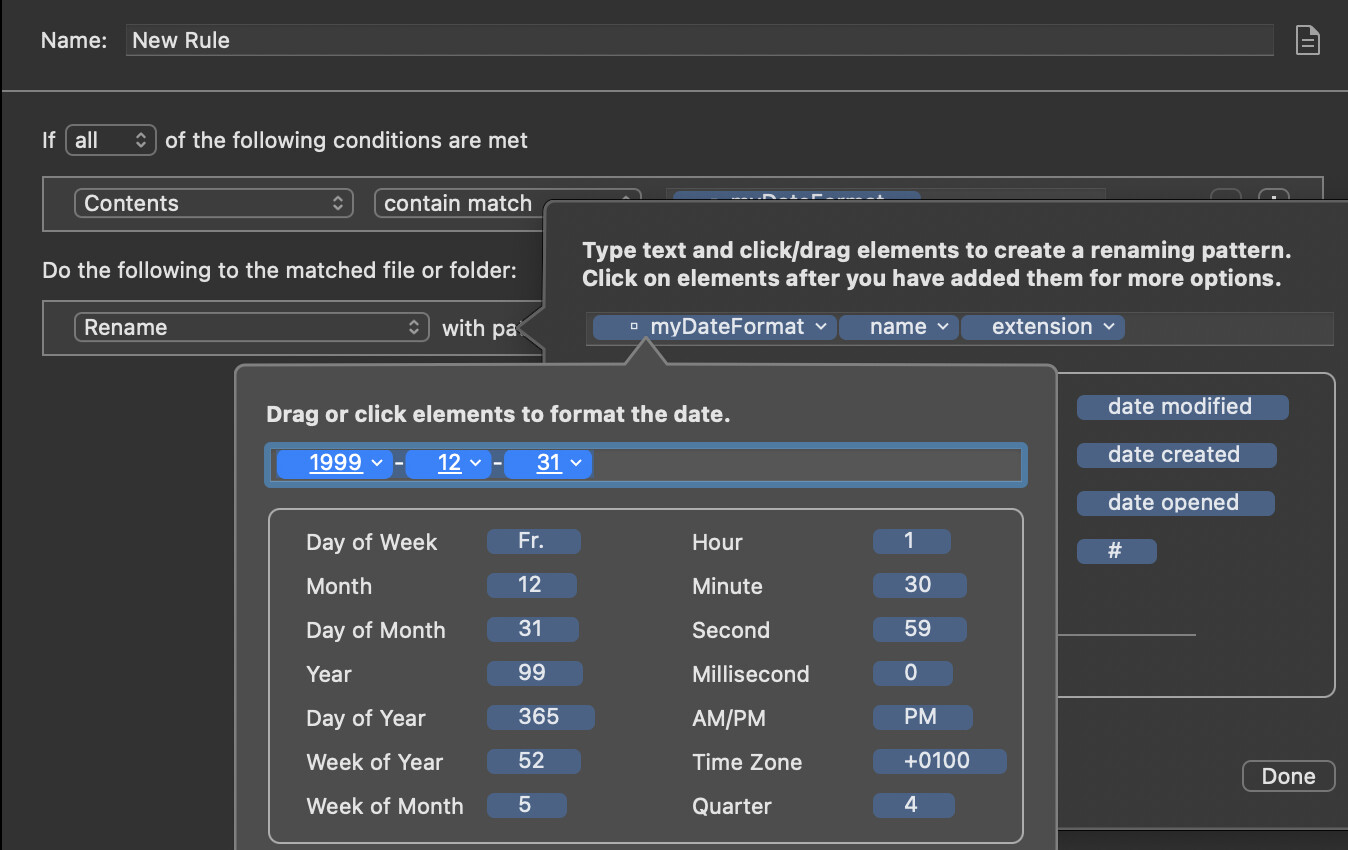Viewport: 1348px width, 850px height.
Task: Click the notes document icon beside Name
Action: click(1307, 41)
